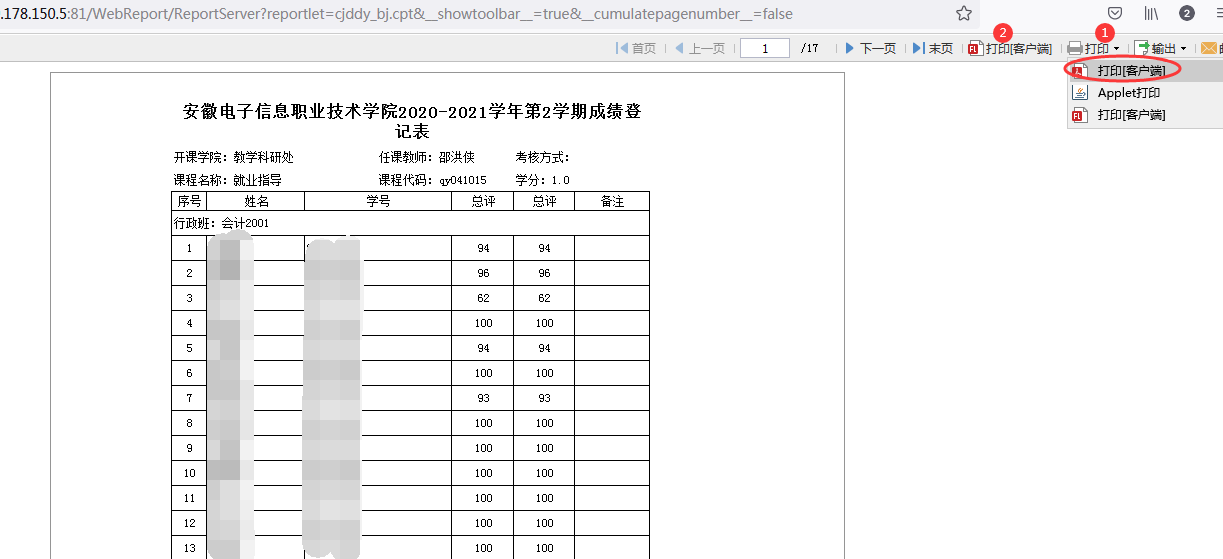This screenshot has width=1223, height=559.
Task: Expand the 打印 print dropdown
Action: pyautogui.click(x=1093, y=48)
